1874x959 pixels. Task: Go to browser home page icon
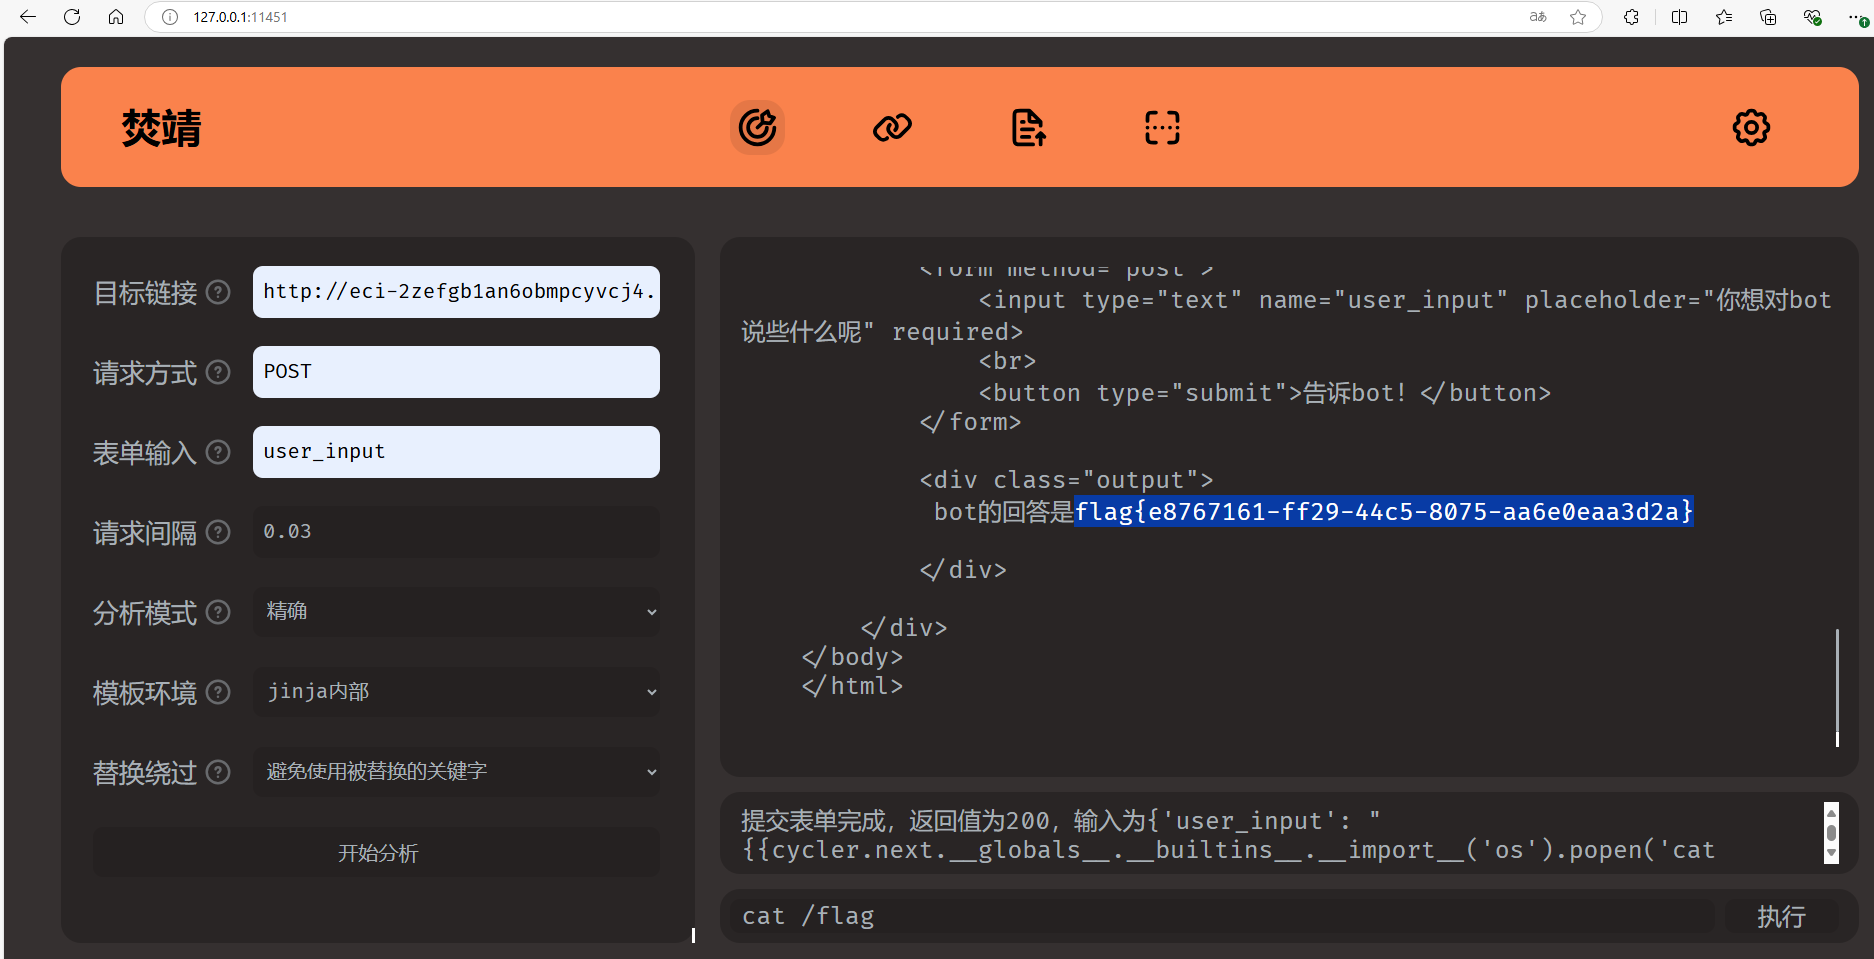[116, 17]
